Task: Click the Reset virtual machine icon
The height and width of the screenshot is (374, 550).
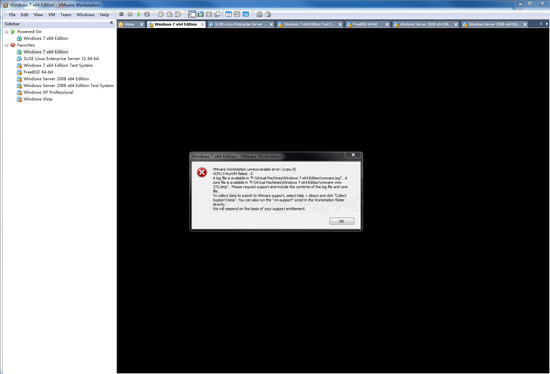Action: pos(147,14)
